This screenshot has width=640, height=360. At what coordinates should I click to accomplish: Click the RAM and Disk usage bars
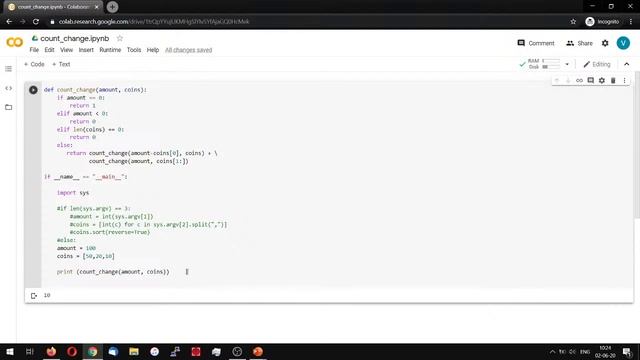[545, 64]
